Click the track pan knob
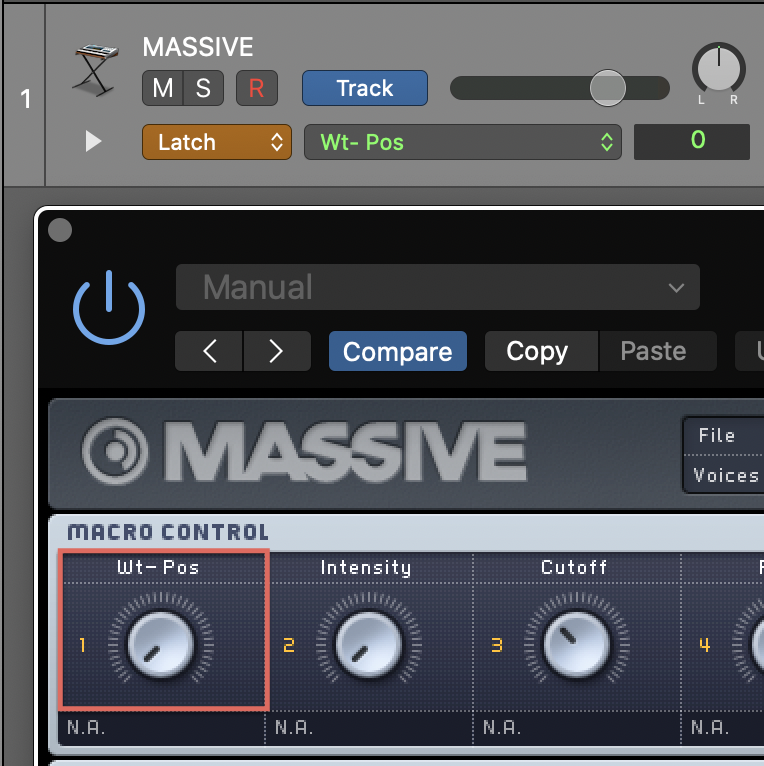This screenshot has width=764, height=766. pos(719,68)
